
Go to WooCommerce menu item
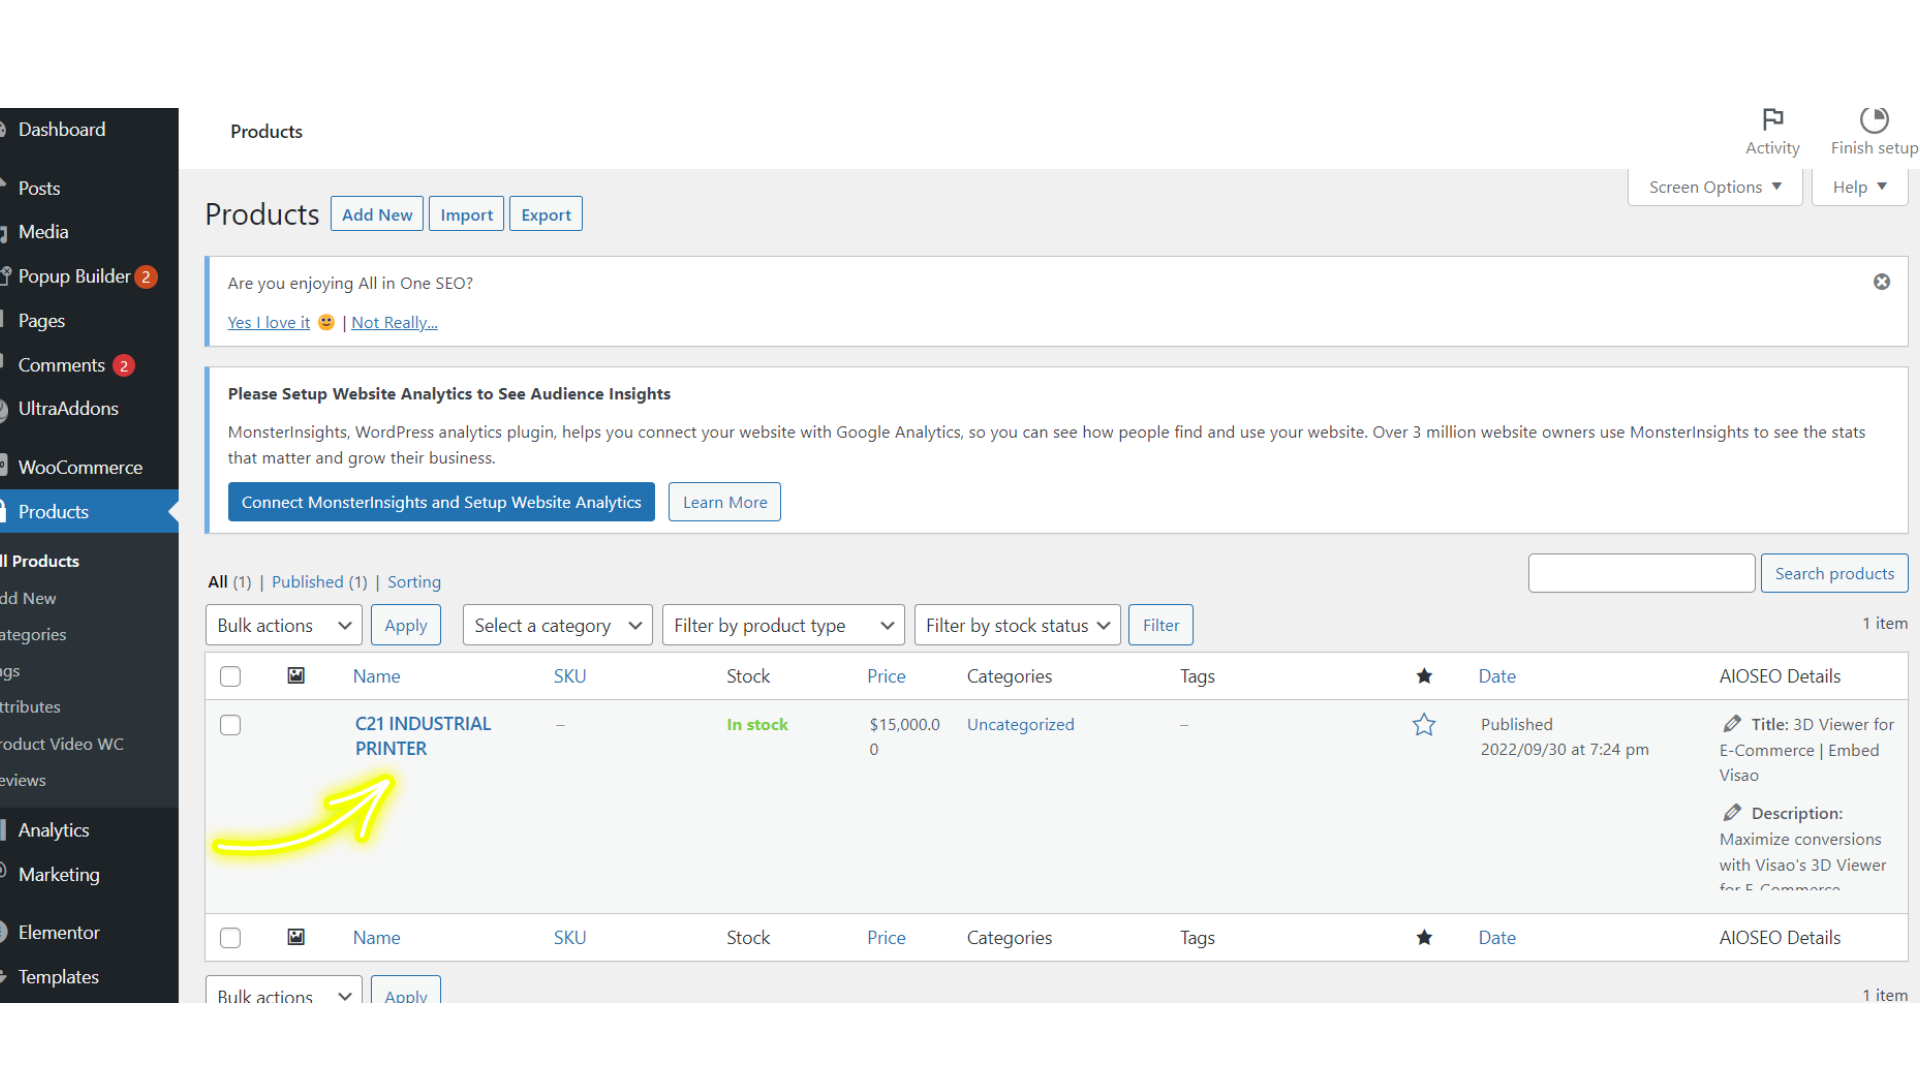pyautogui.click(x=80, y=467)
